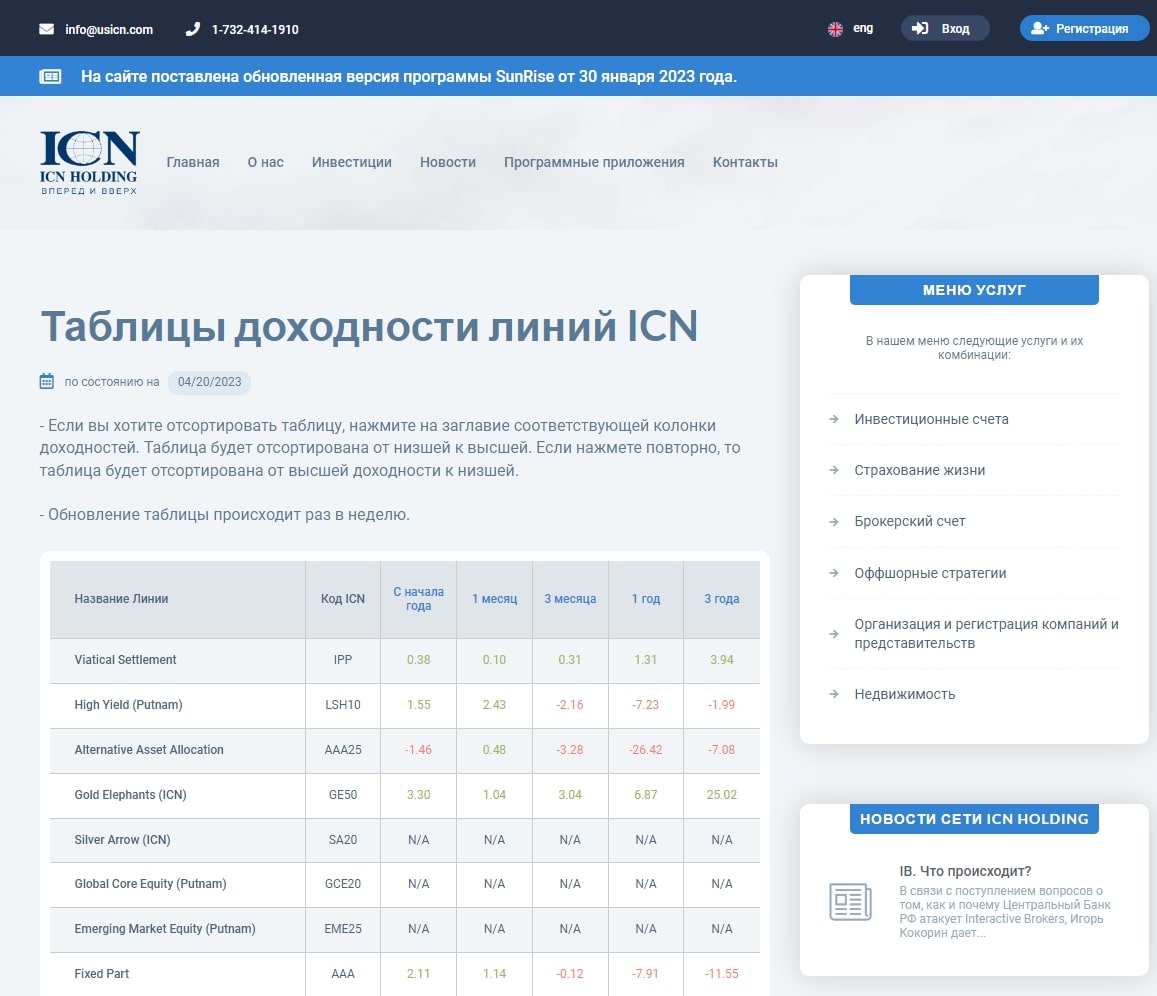Click the arrow beside Инвестиционные счета

(x=834, y=419)
